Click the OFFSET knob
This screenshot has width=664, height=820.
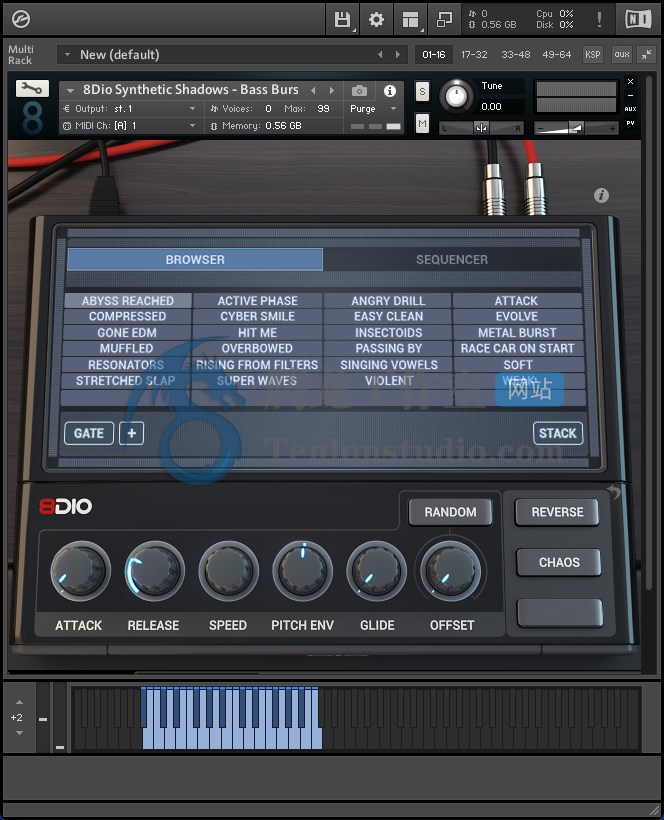tap(451, 571)
